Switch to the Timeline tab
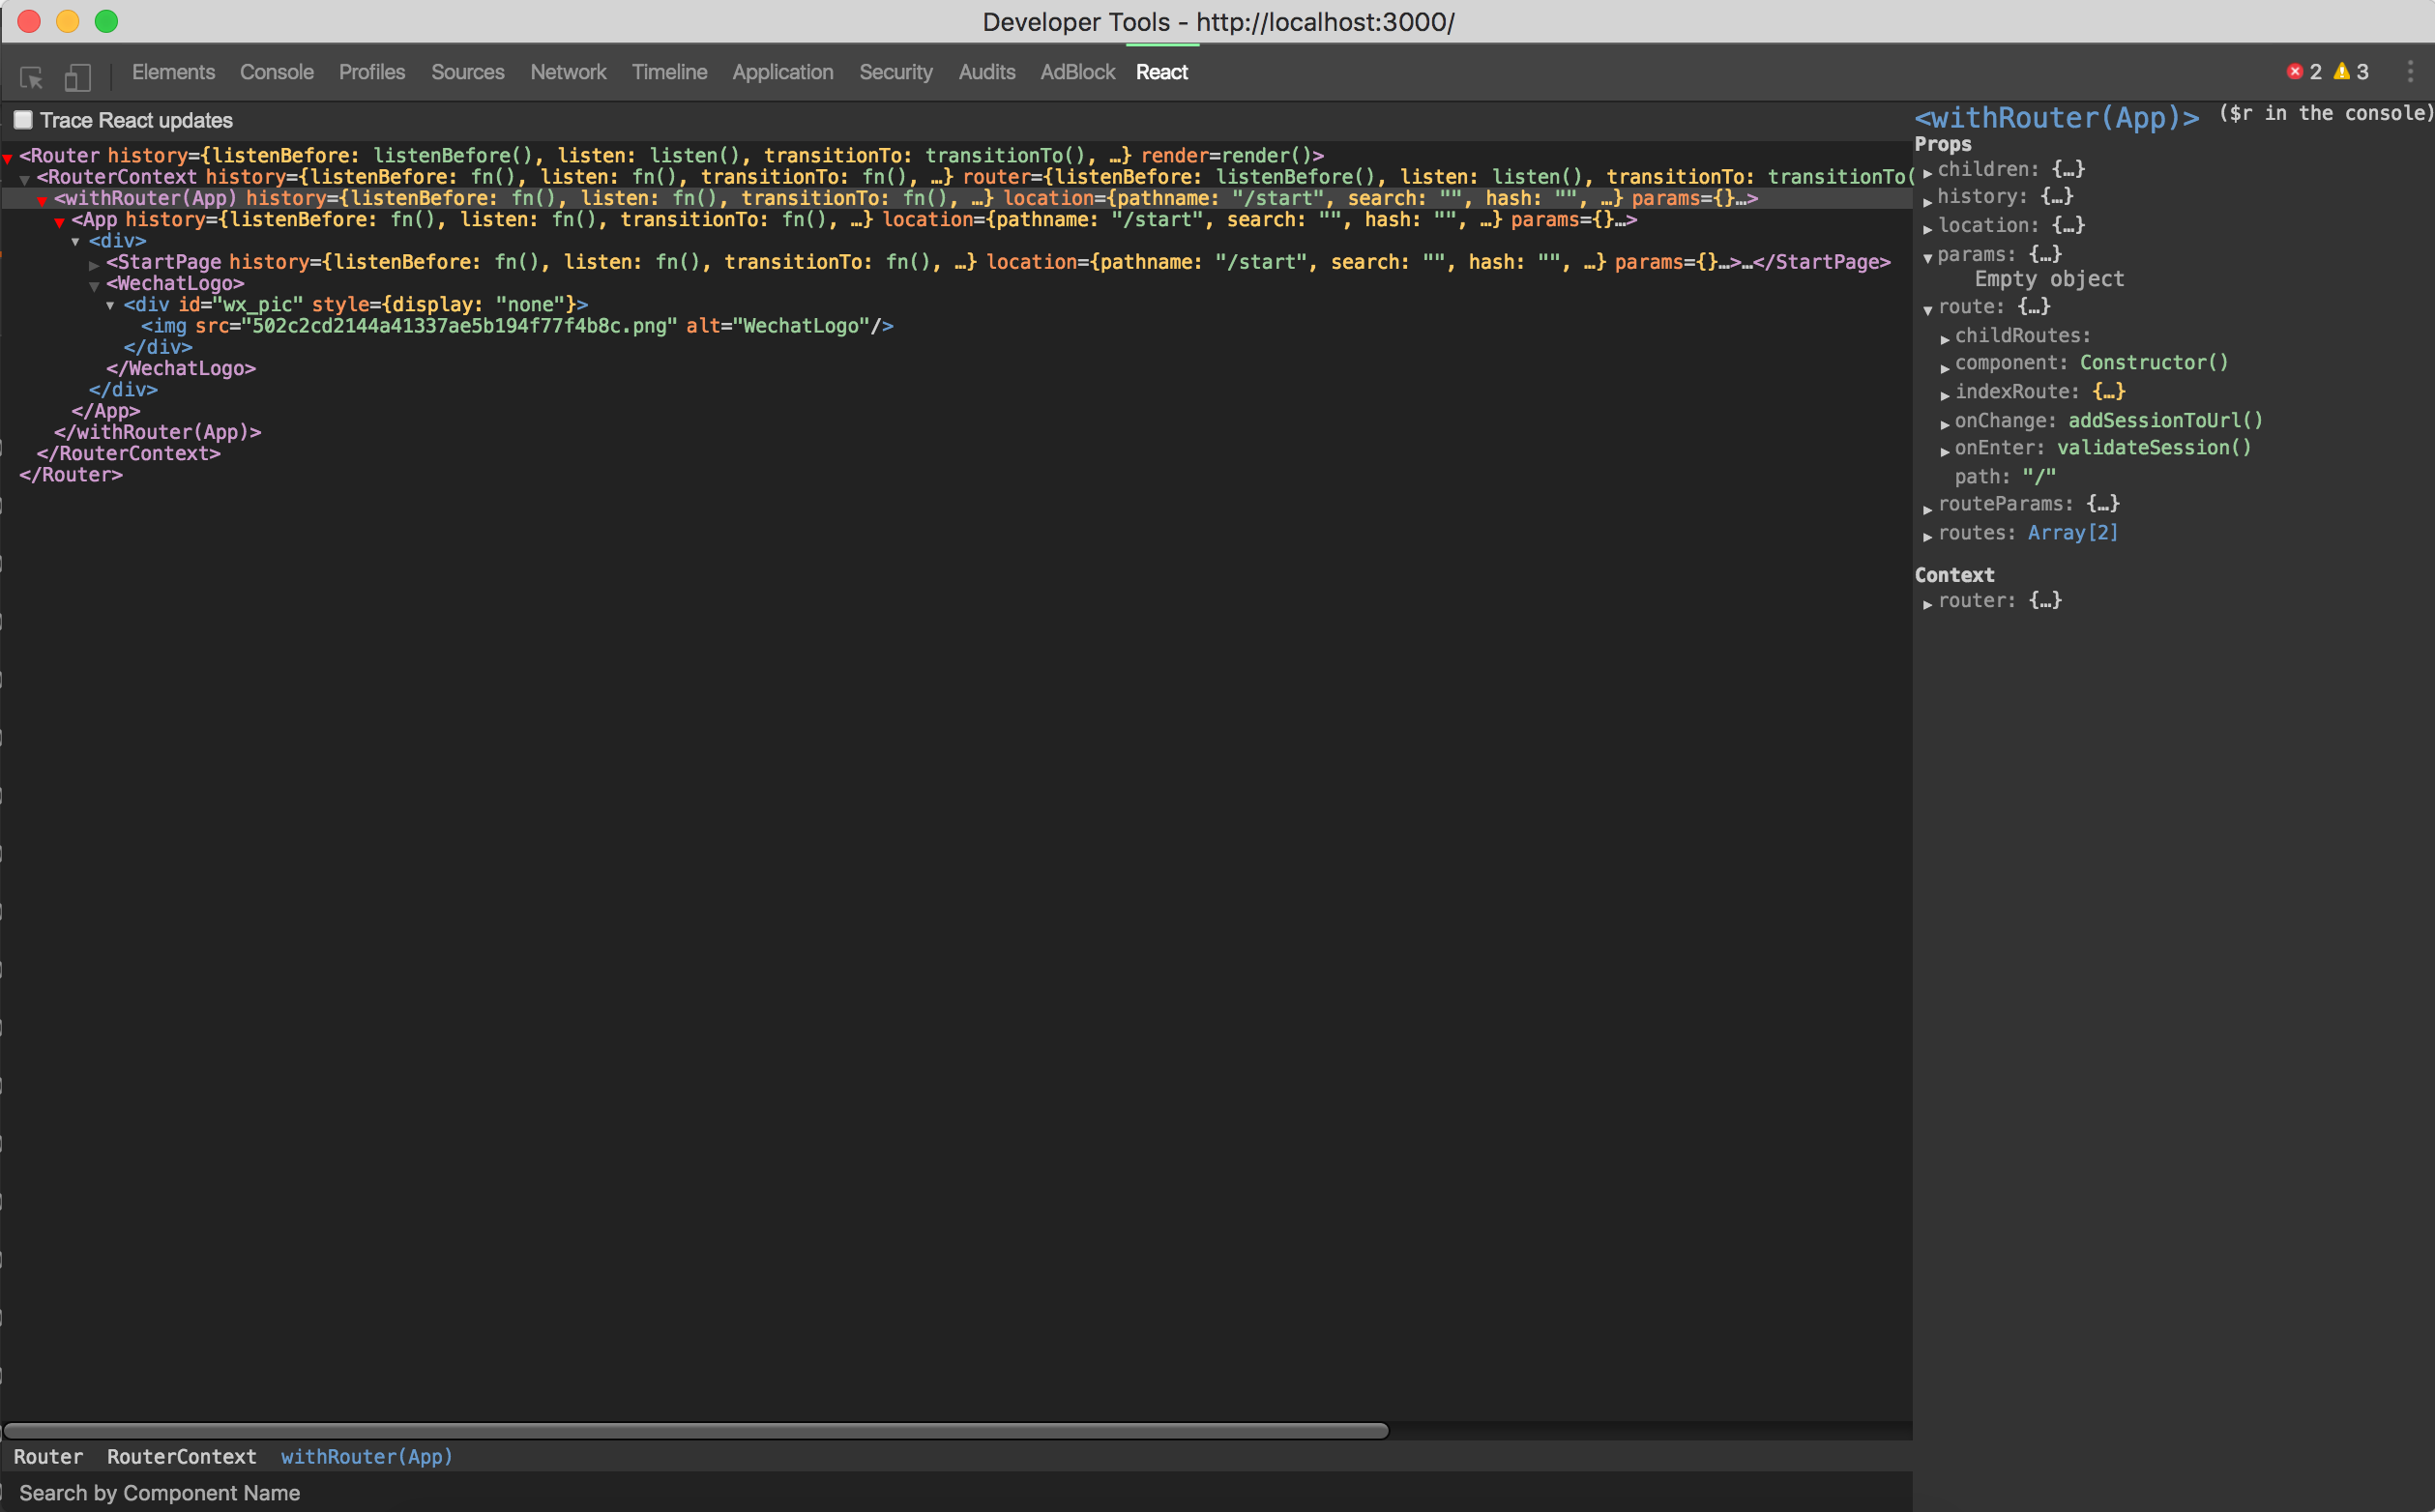 [x=669, y=72]
